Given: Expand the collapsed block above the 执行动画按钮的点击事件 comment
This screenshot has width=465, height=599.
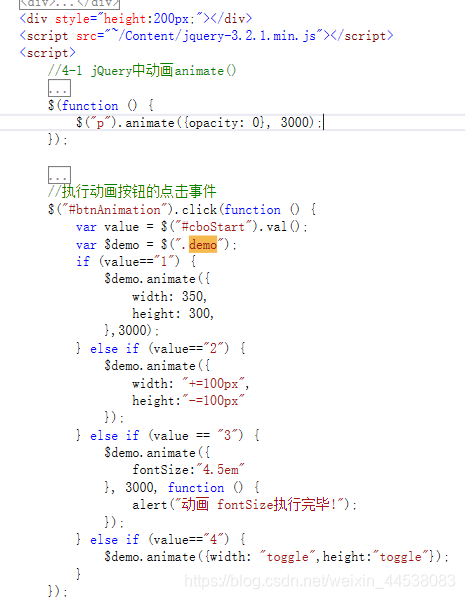Looking at the screenshot, I should (59, 175).
